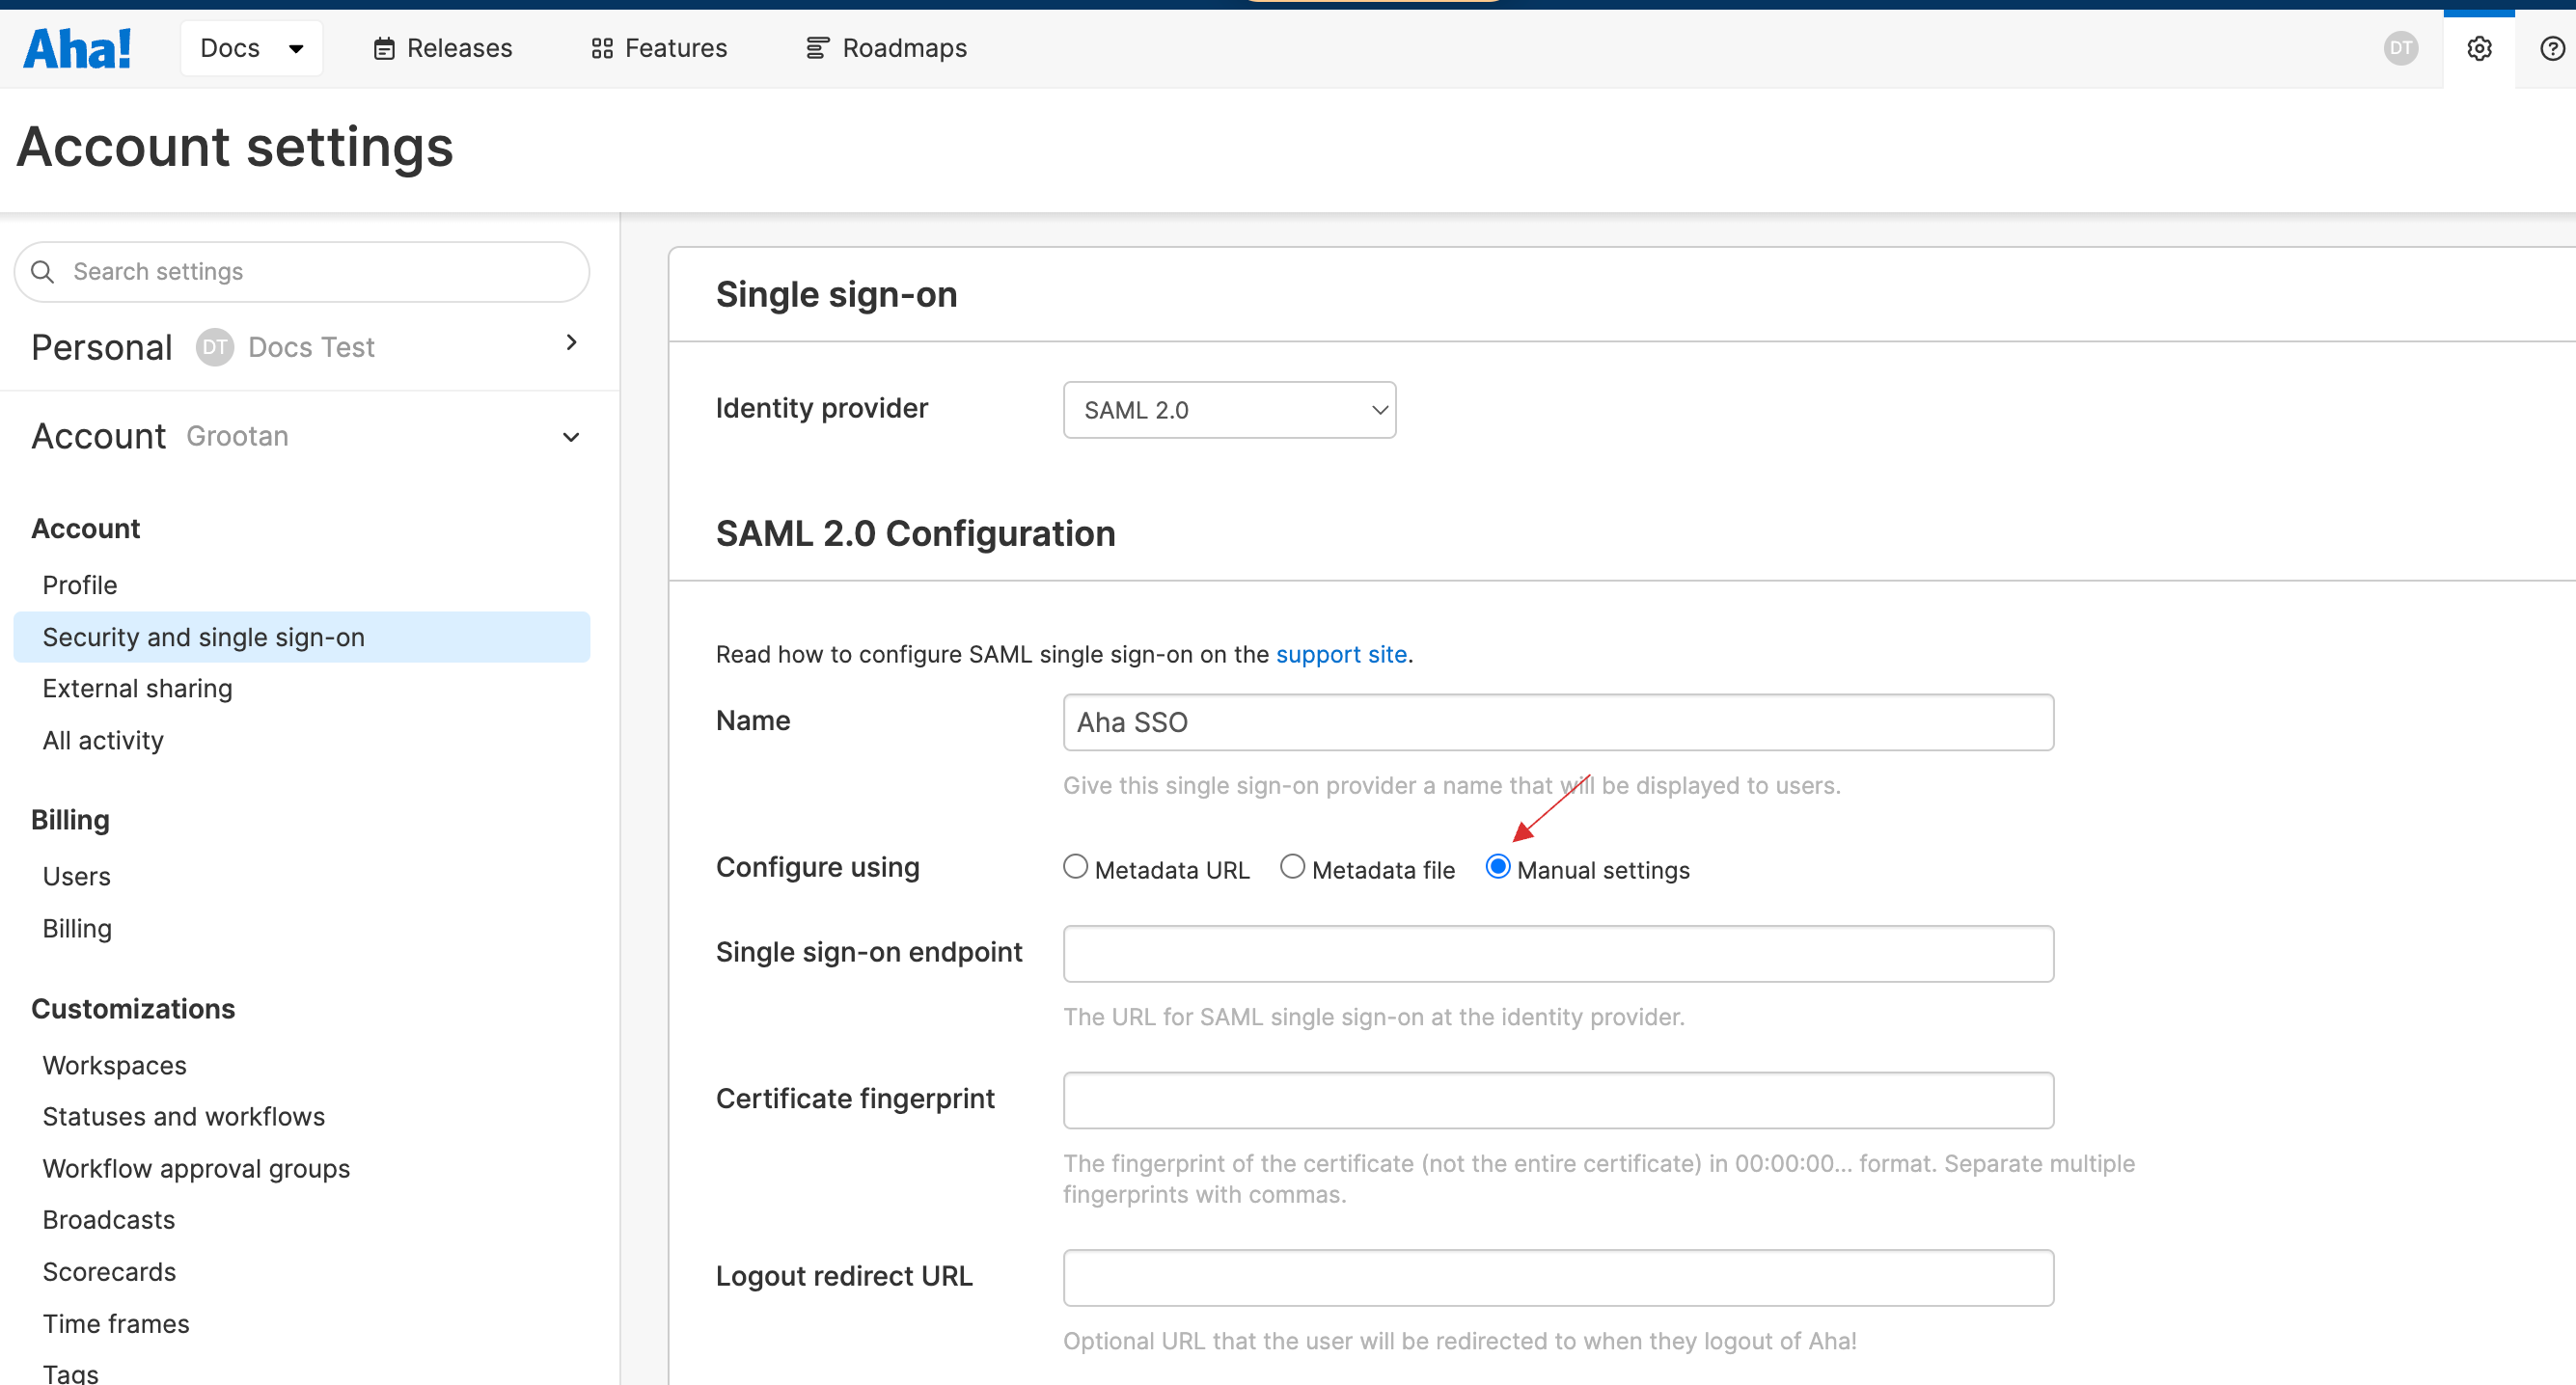Click the DT avatar beside Docs Test
The image size is (2576, 1385).
(214, 347)
